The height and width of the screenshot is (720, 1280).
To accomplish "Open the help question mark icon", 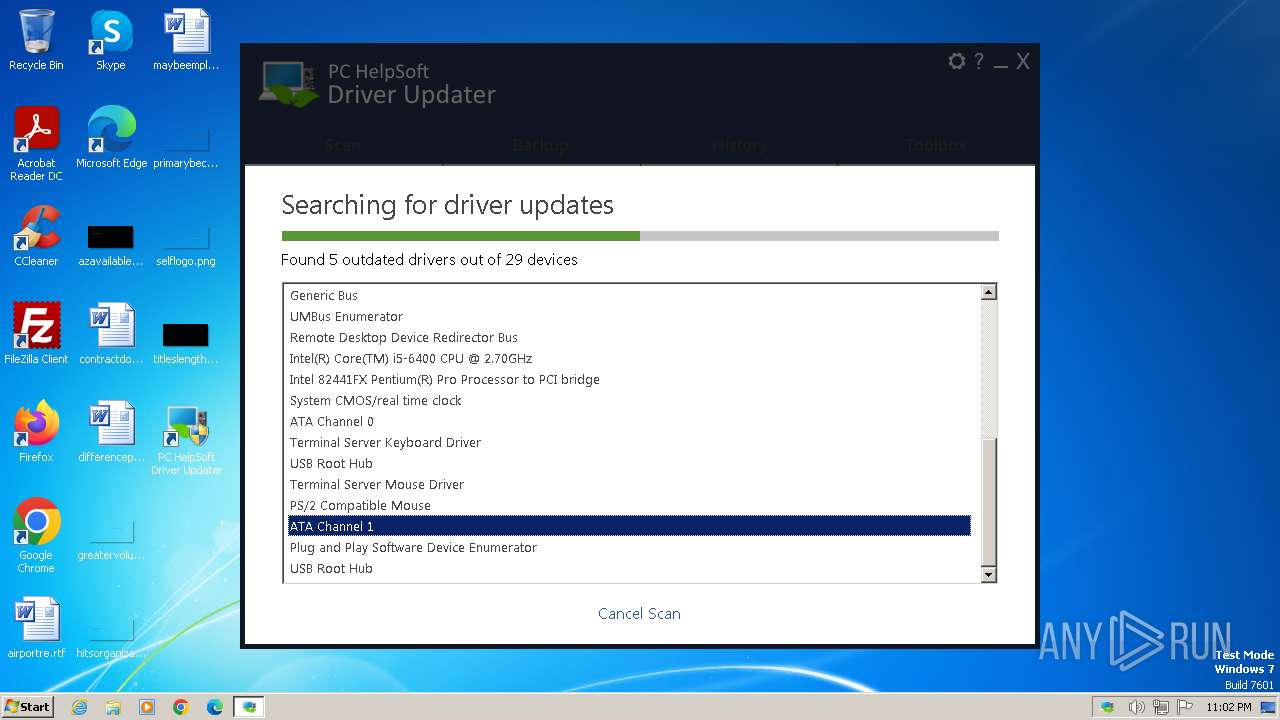I will 979,62.
